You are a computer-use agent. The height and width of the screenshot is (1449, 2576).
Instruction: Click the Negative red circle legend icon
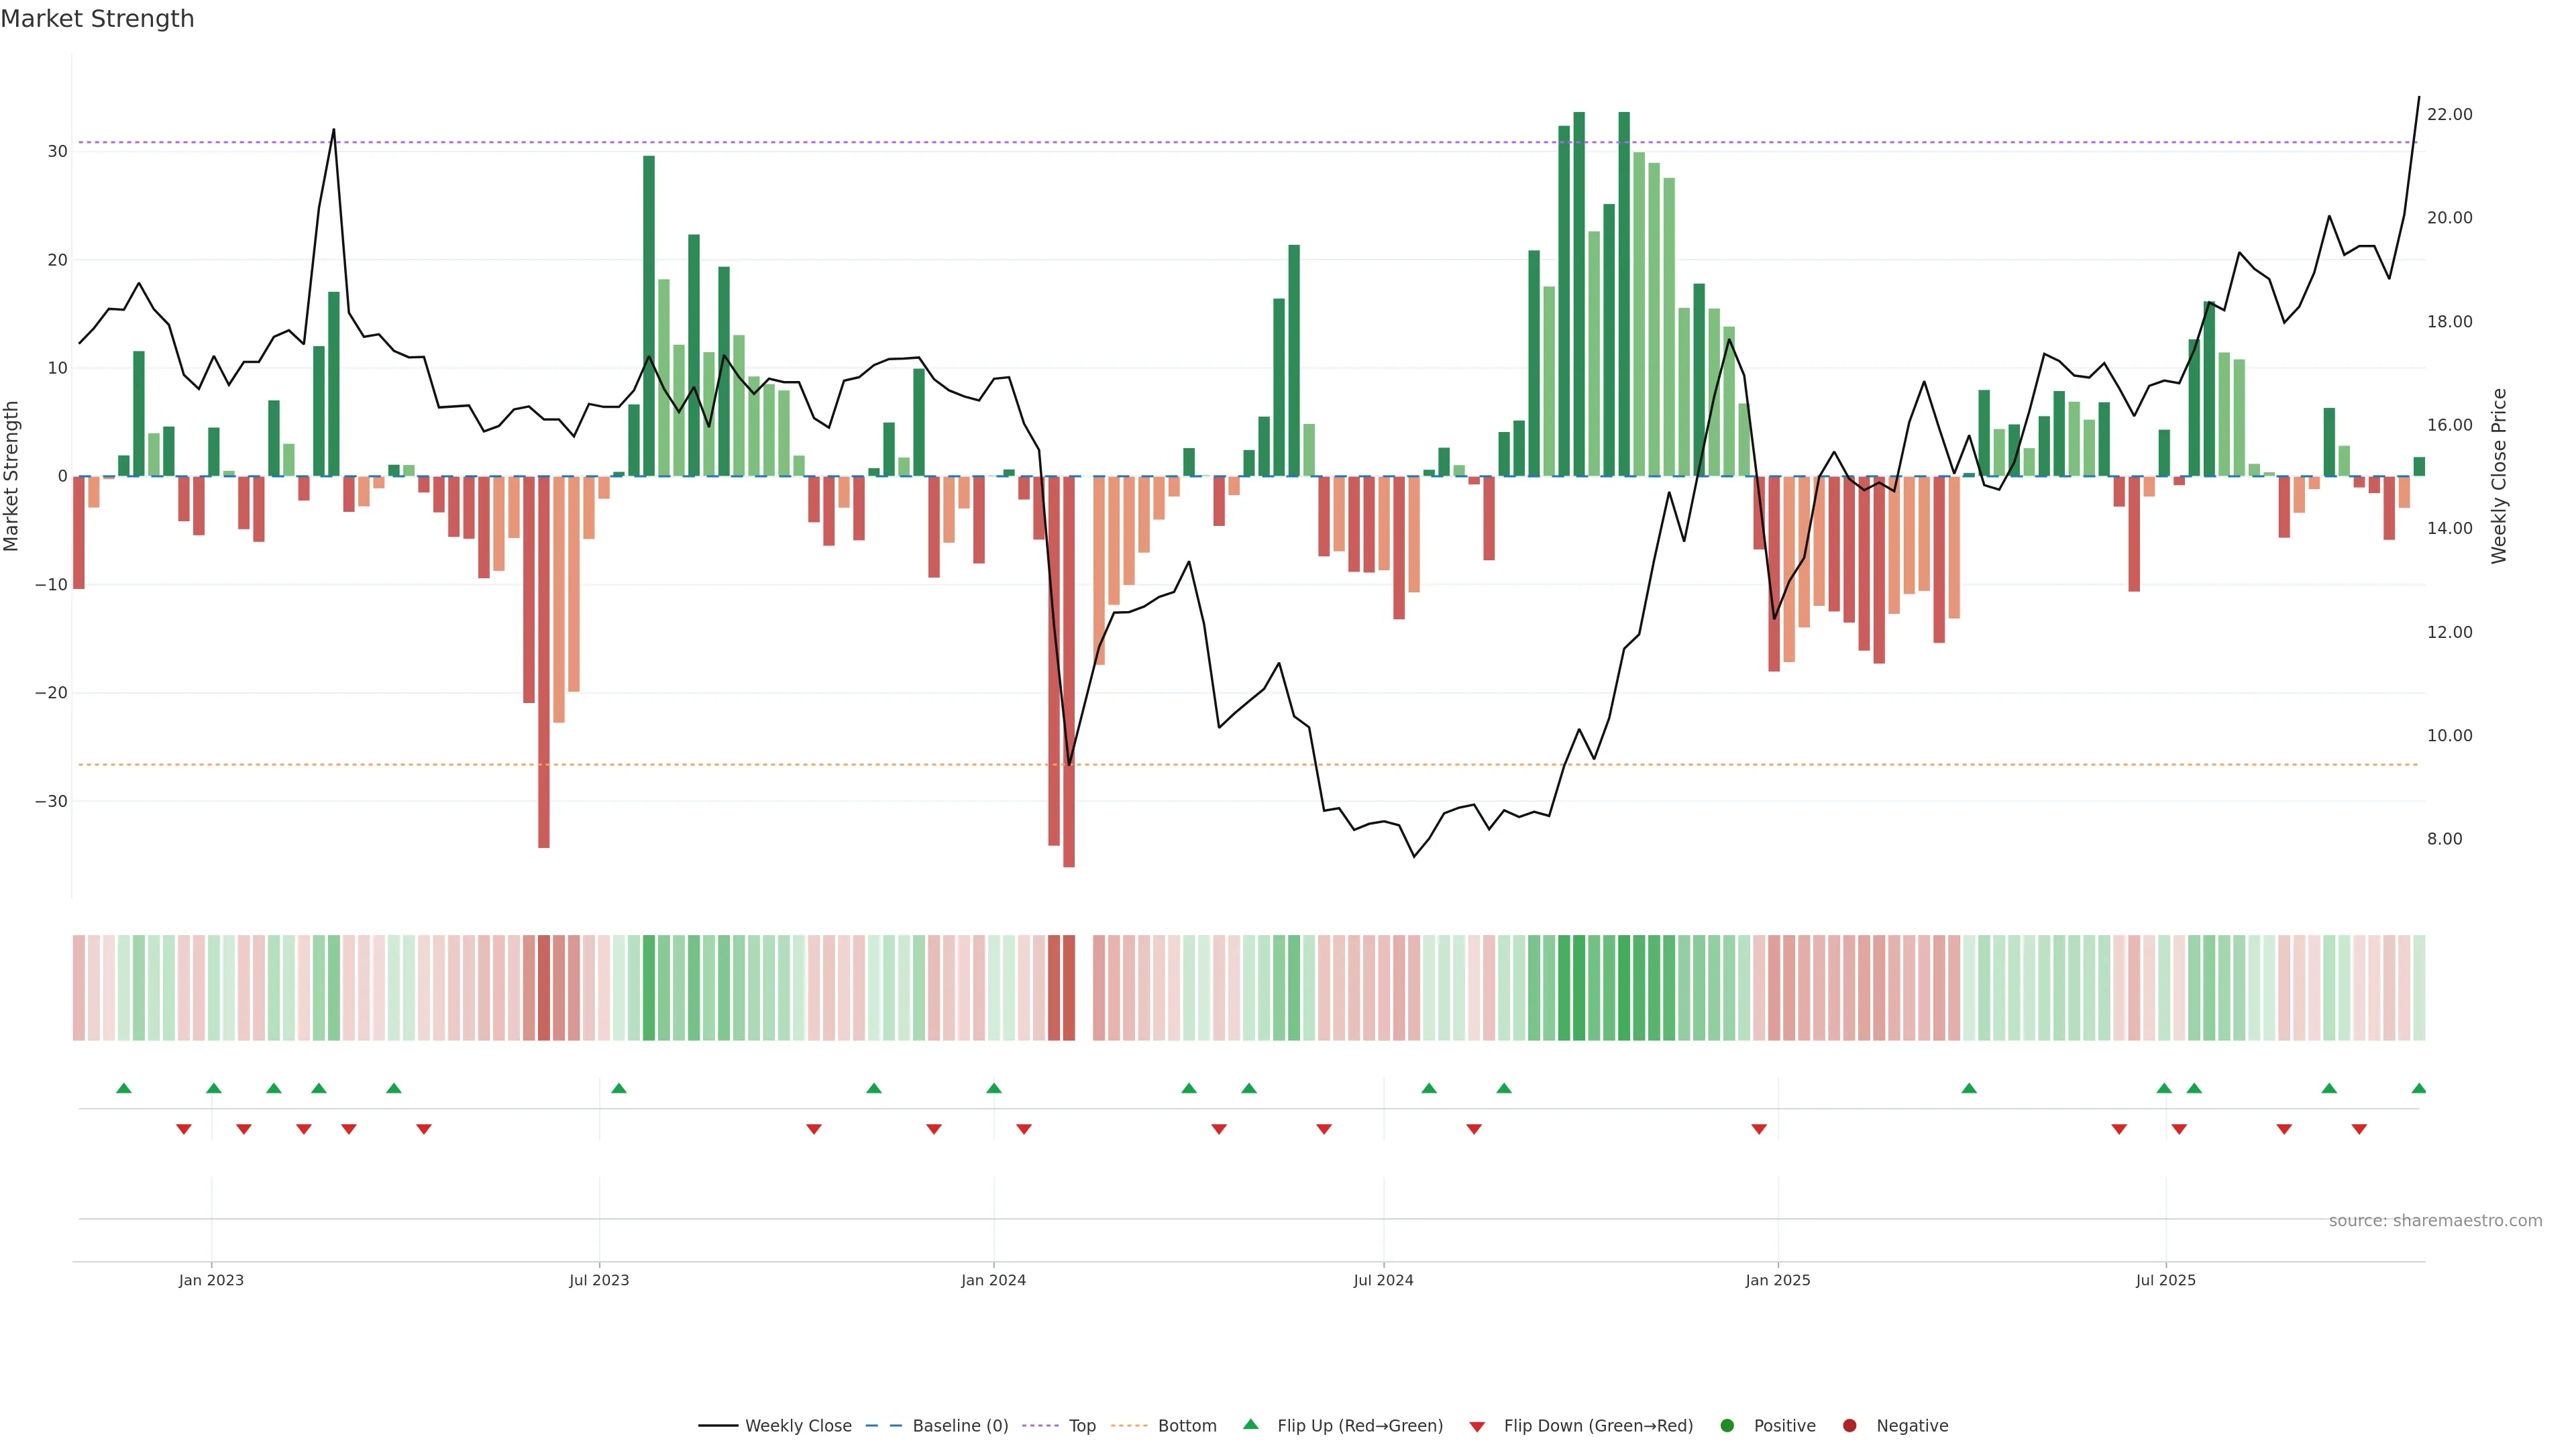pyautogui.click(x=1849, y=1426)
